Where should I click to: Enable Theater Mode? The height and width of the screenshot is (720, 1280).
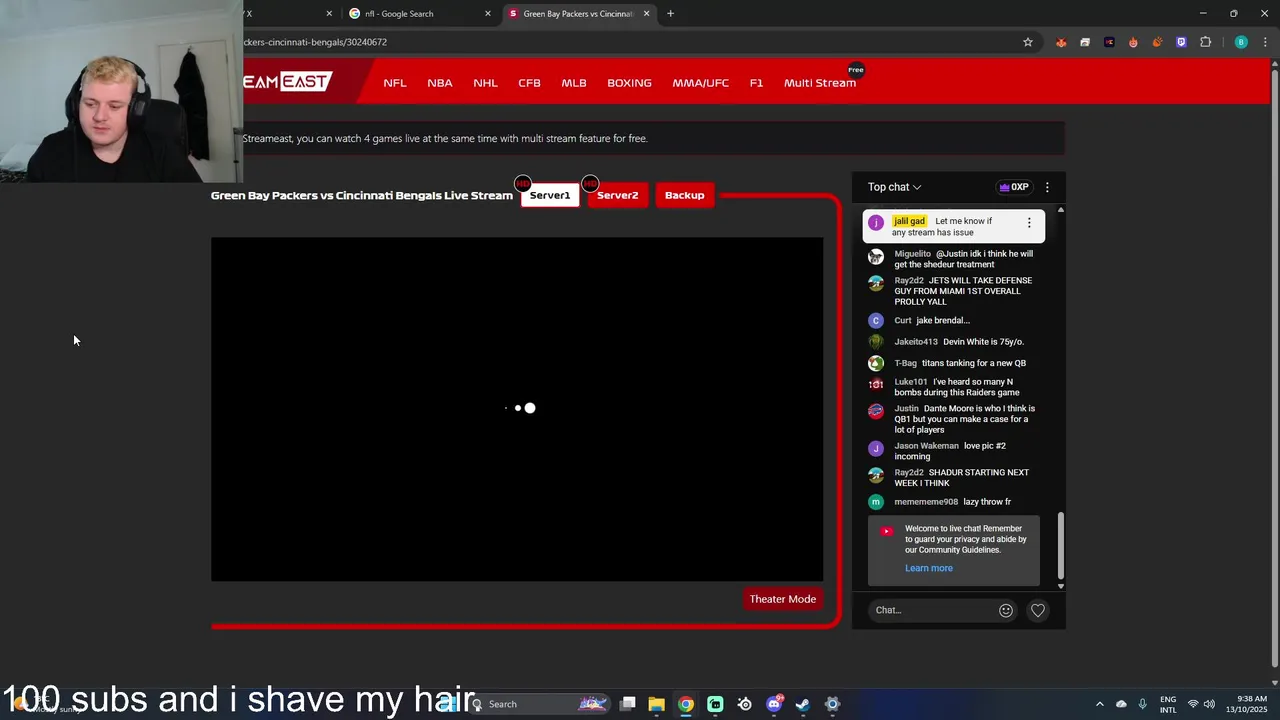click(x=783, y=599)
